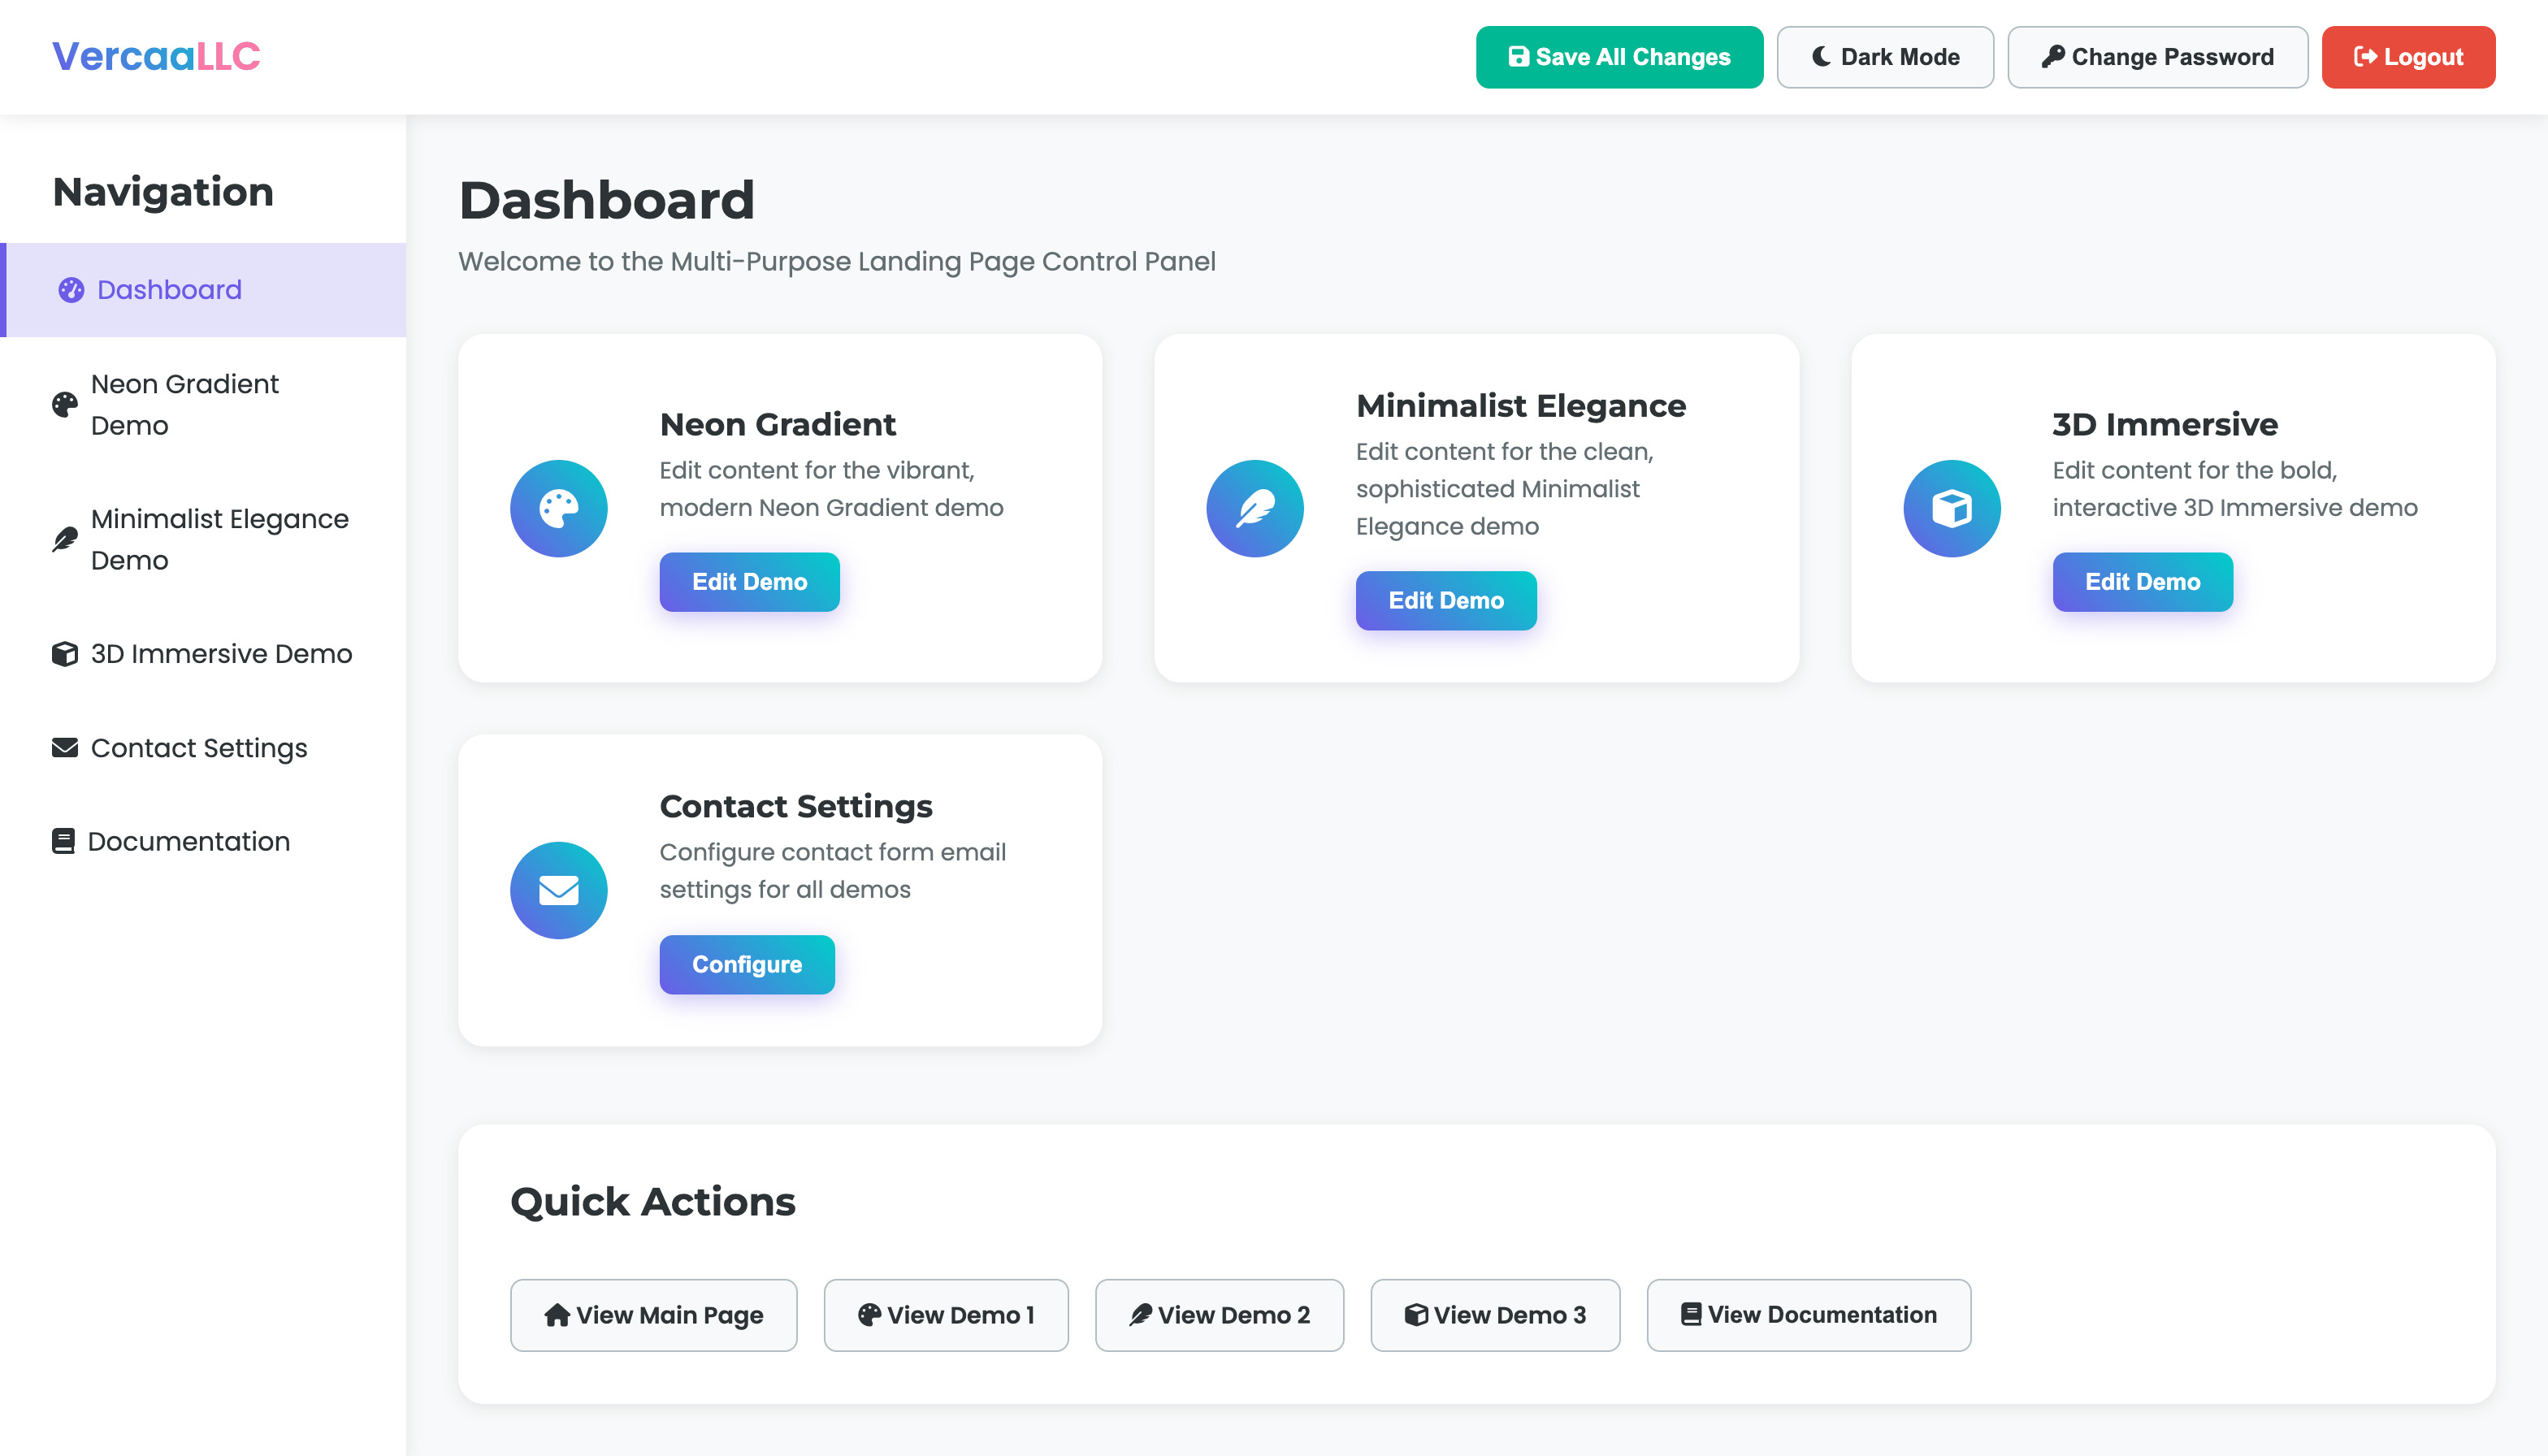Click the floppy disk save icon

tap(1518, 57)
